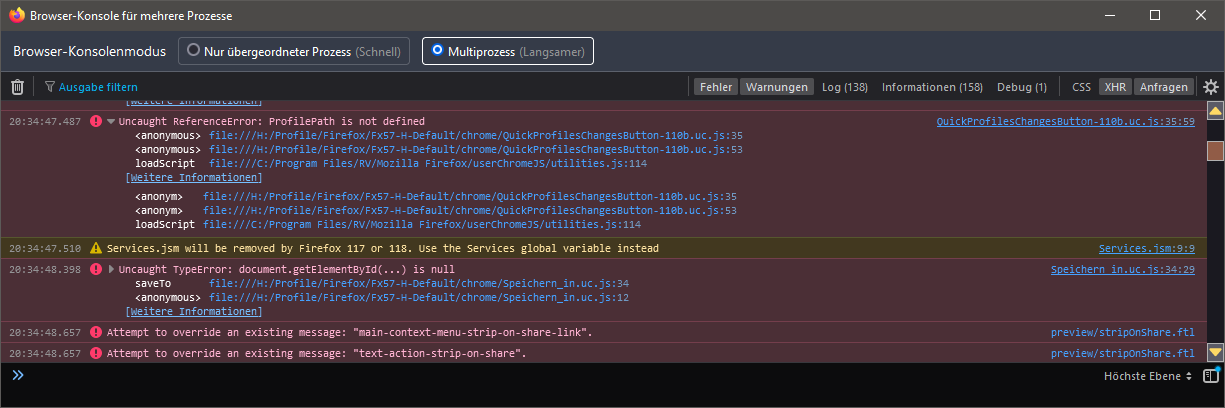Click the Firefox logo in title bar
The image size is (1225, 408).
17,16
